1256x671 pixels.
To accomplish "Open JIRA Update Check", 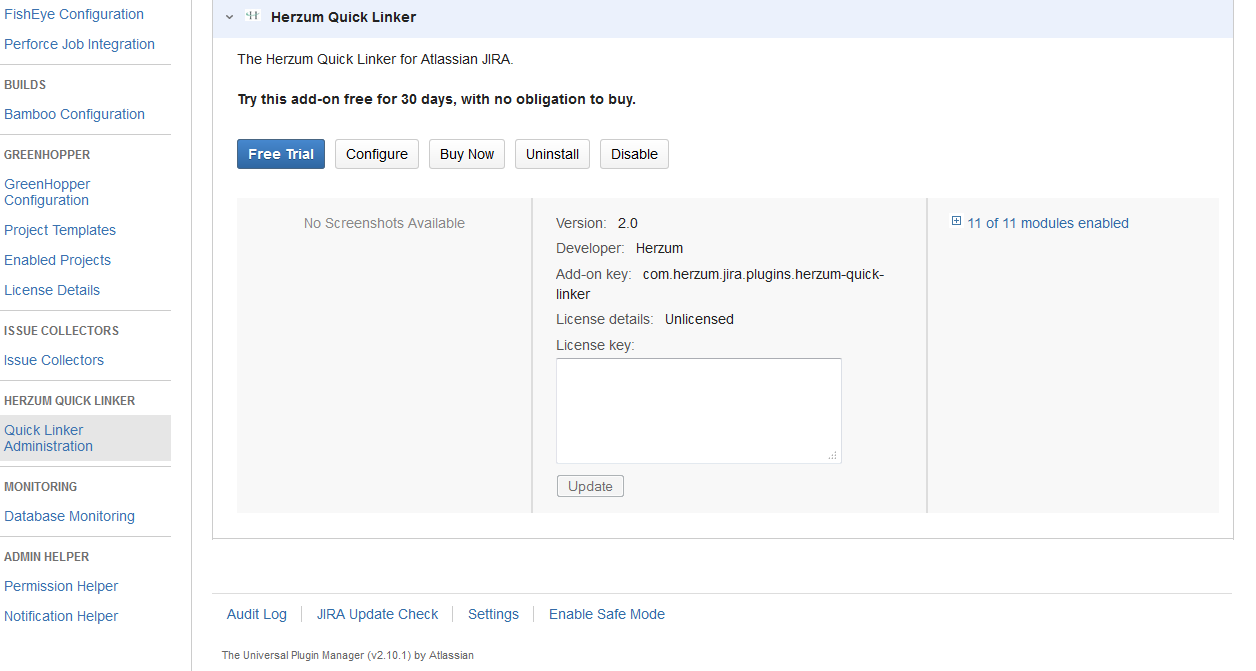I will coord(377,614).
